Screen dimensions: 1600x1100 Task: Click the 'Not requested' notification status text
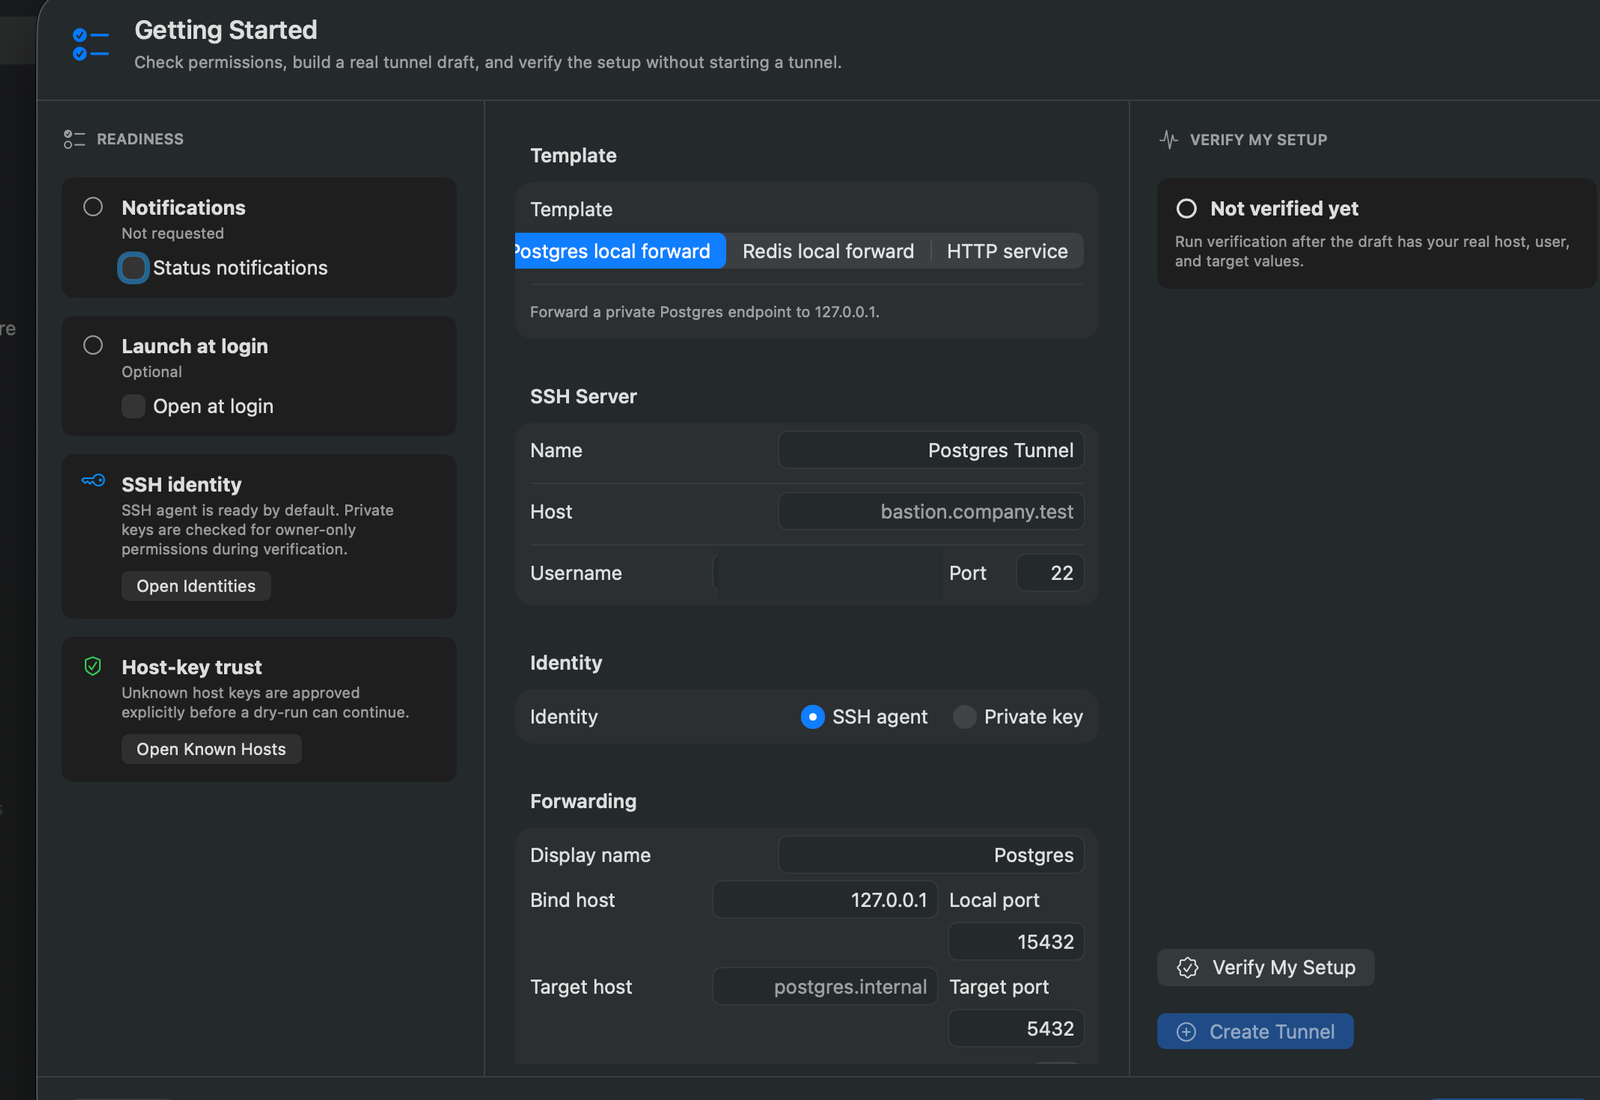(x=173, y=233)
